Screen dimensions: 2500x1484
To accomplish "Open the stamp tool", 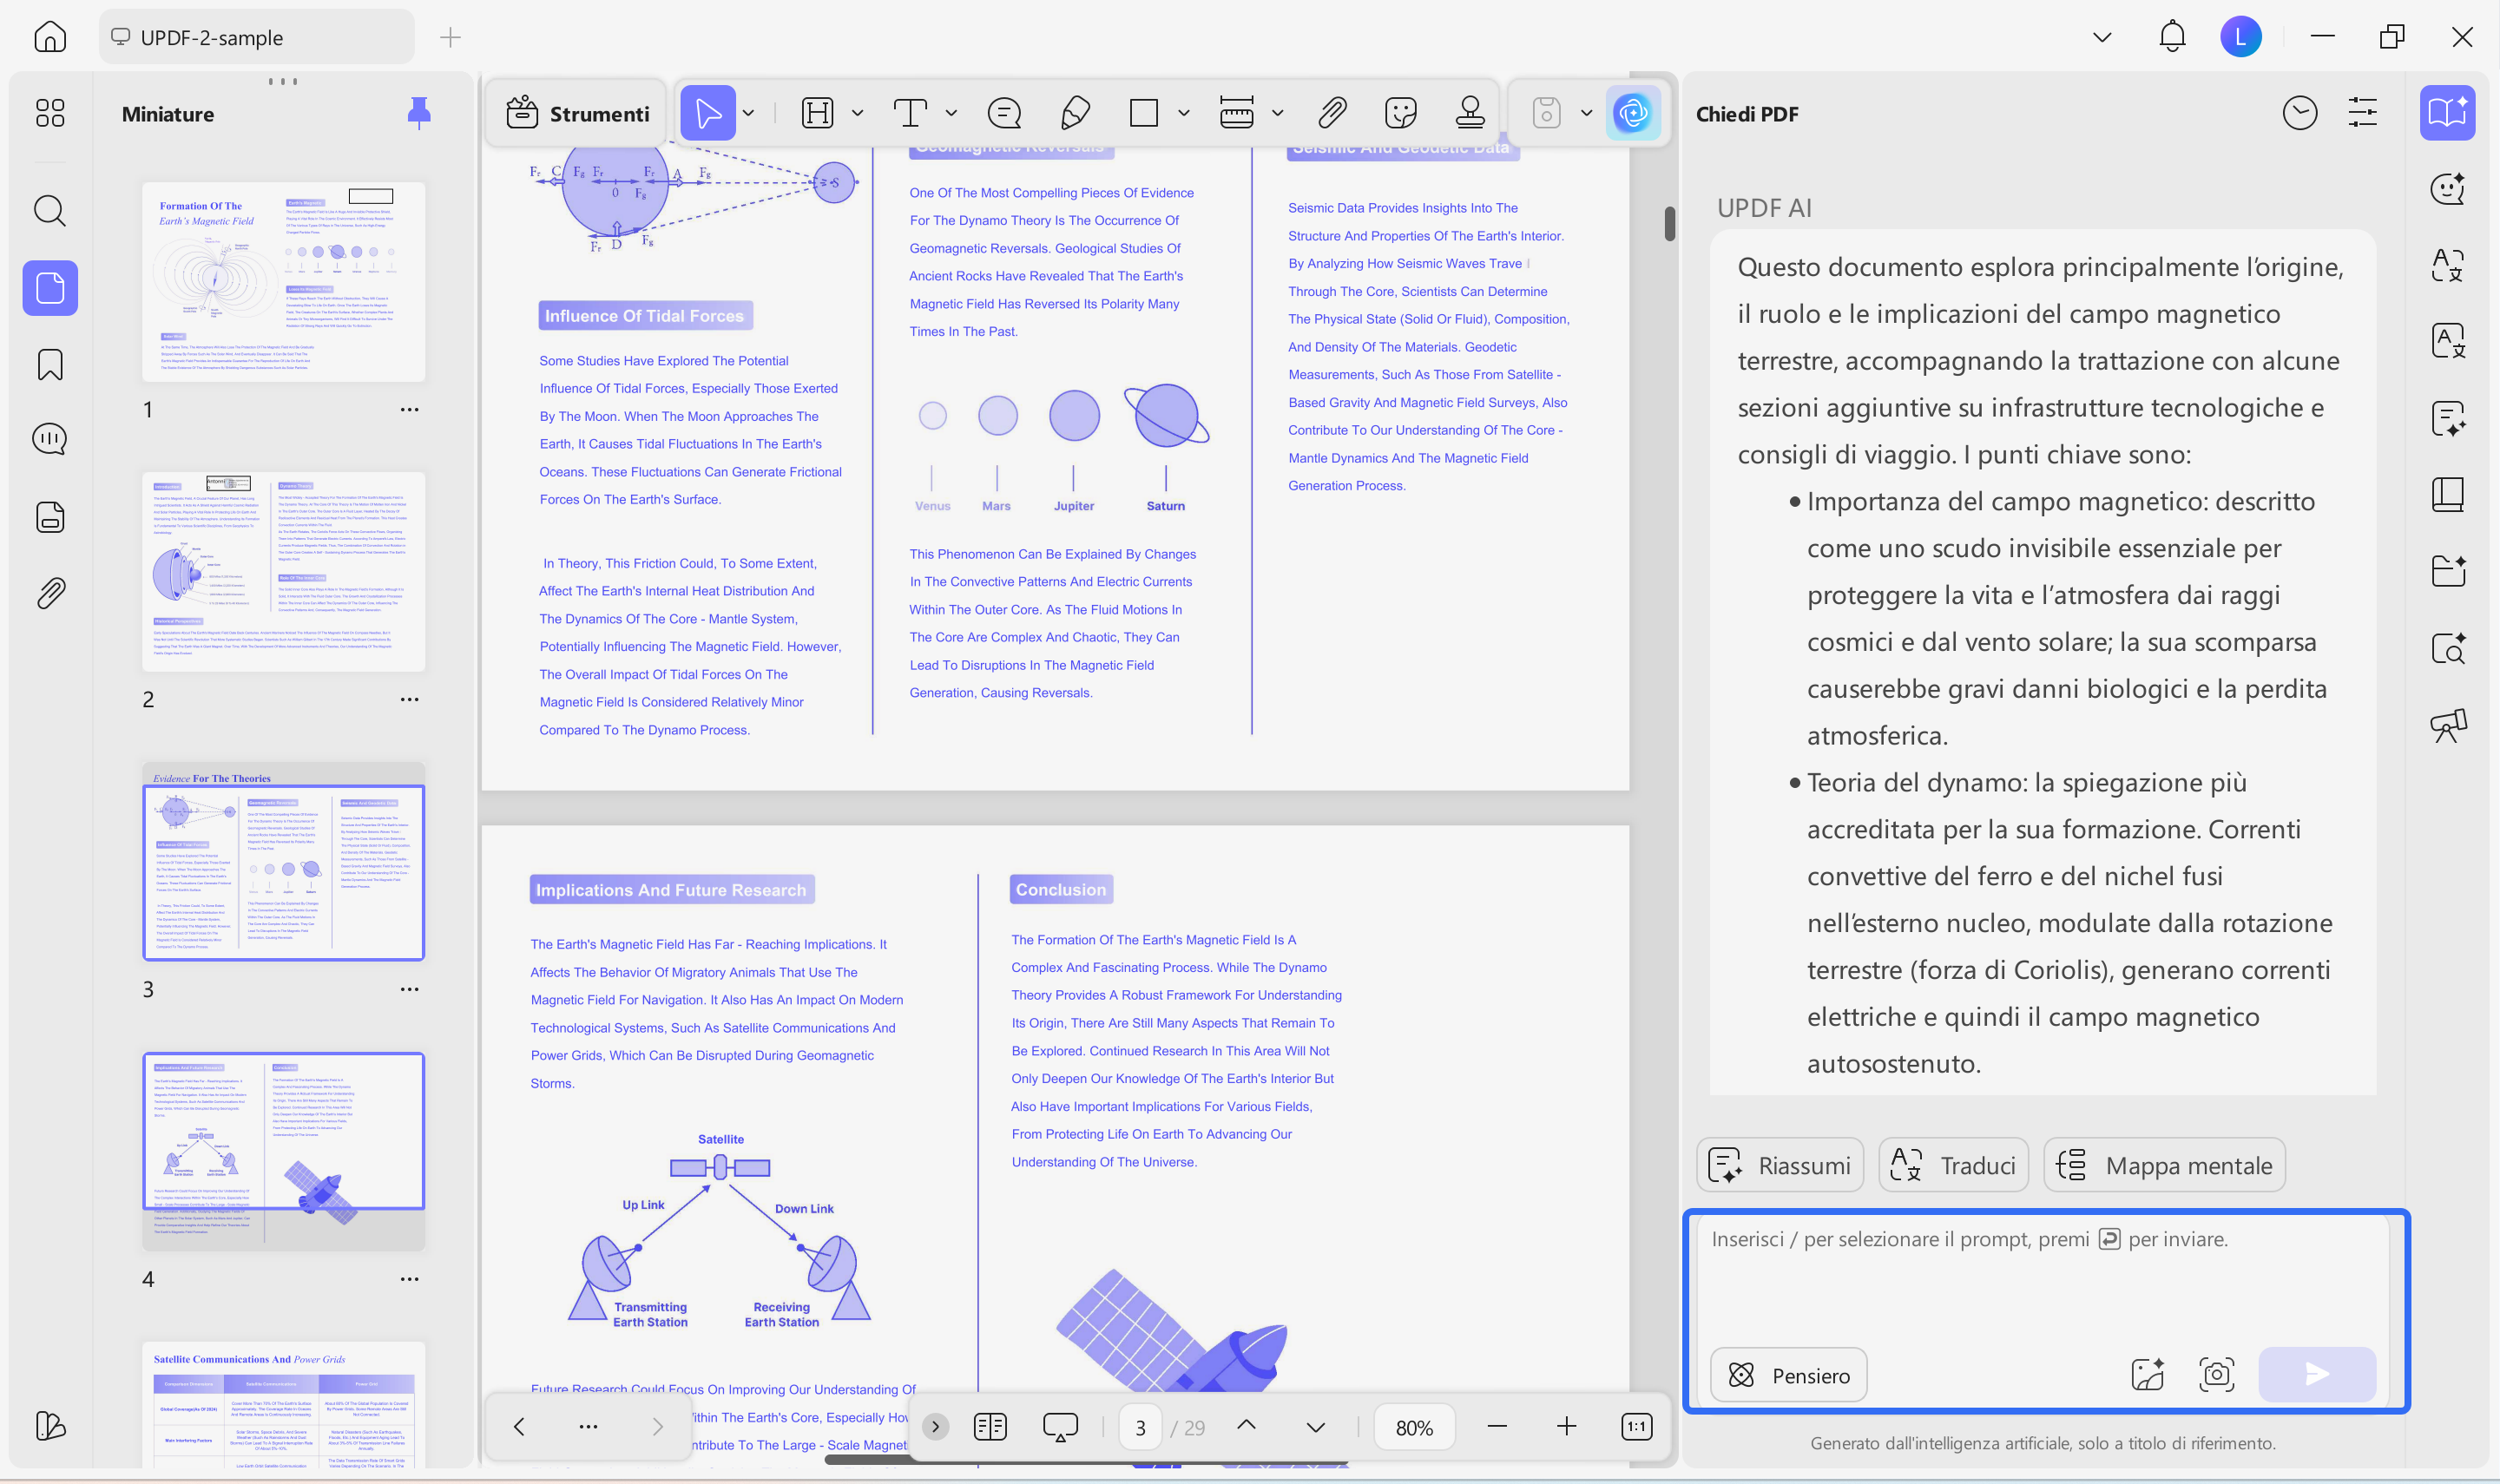I will coord(1470,113).
